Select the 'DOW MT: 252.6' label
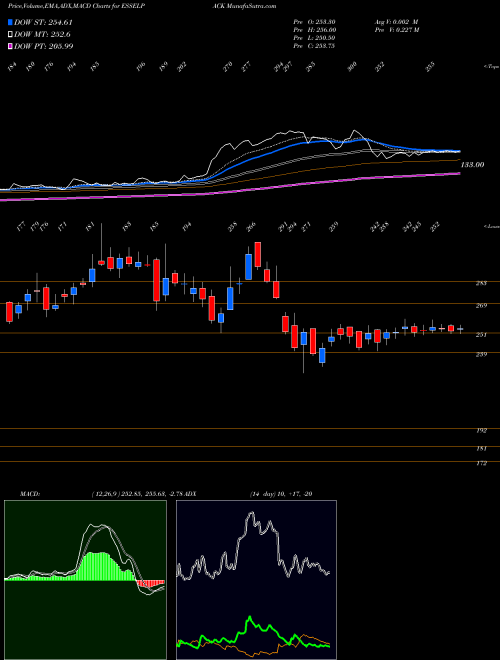 [x=42, y=35]
